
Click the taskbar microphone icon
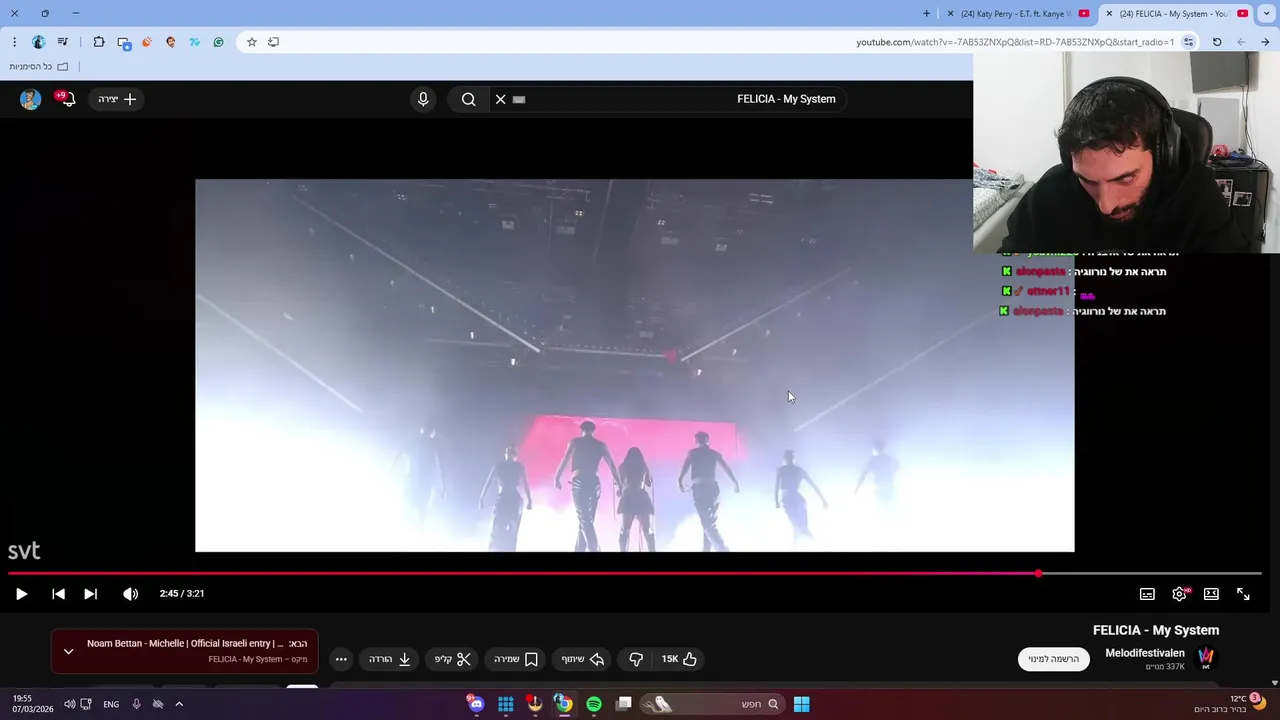136,704
